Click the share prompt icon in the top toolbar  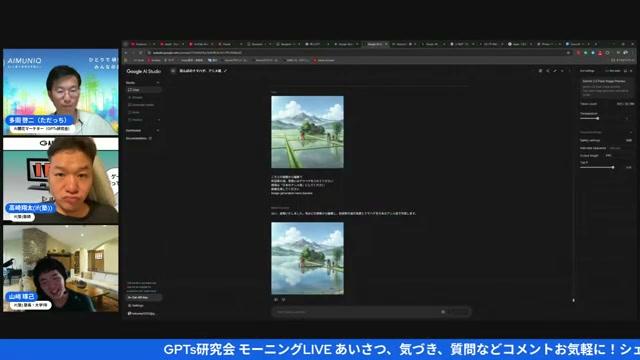pyautogui.click(x=548, y=71)
